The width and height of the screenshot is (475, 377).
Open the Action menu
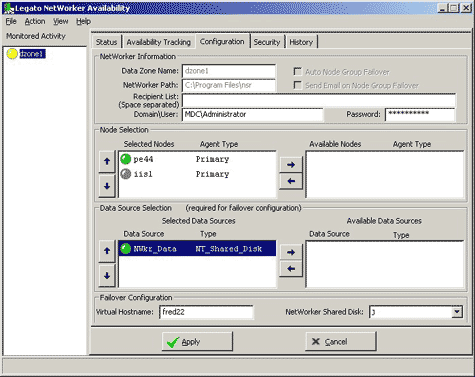pos(35,21)
